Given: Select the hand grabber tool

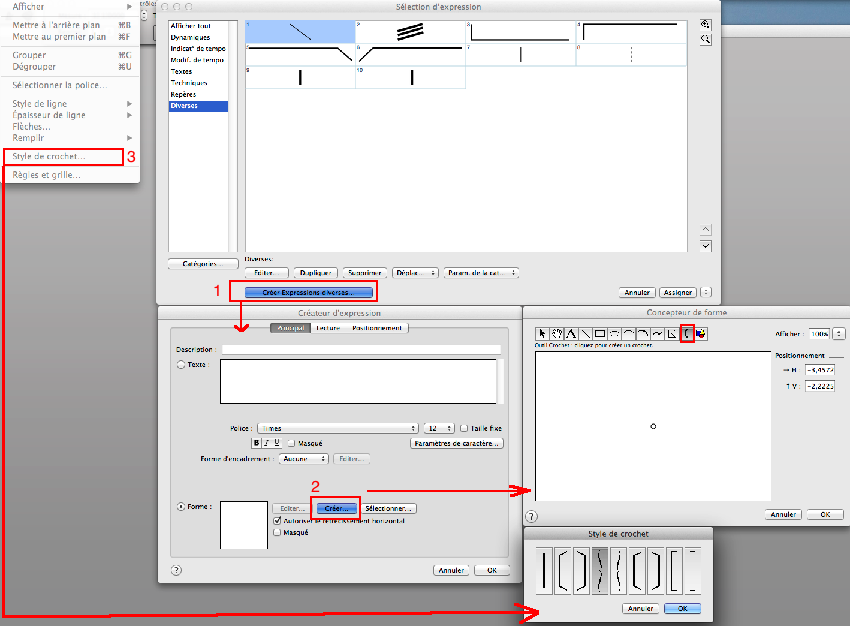Looking at the screenshot, I should tap(557, 334).
